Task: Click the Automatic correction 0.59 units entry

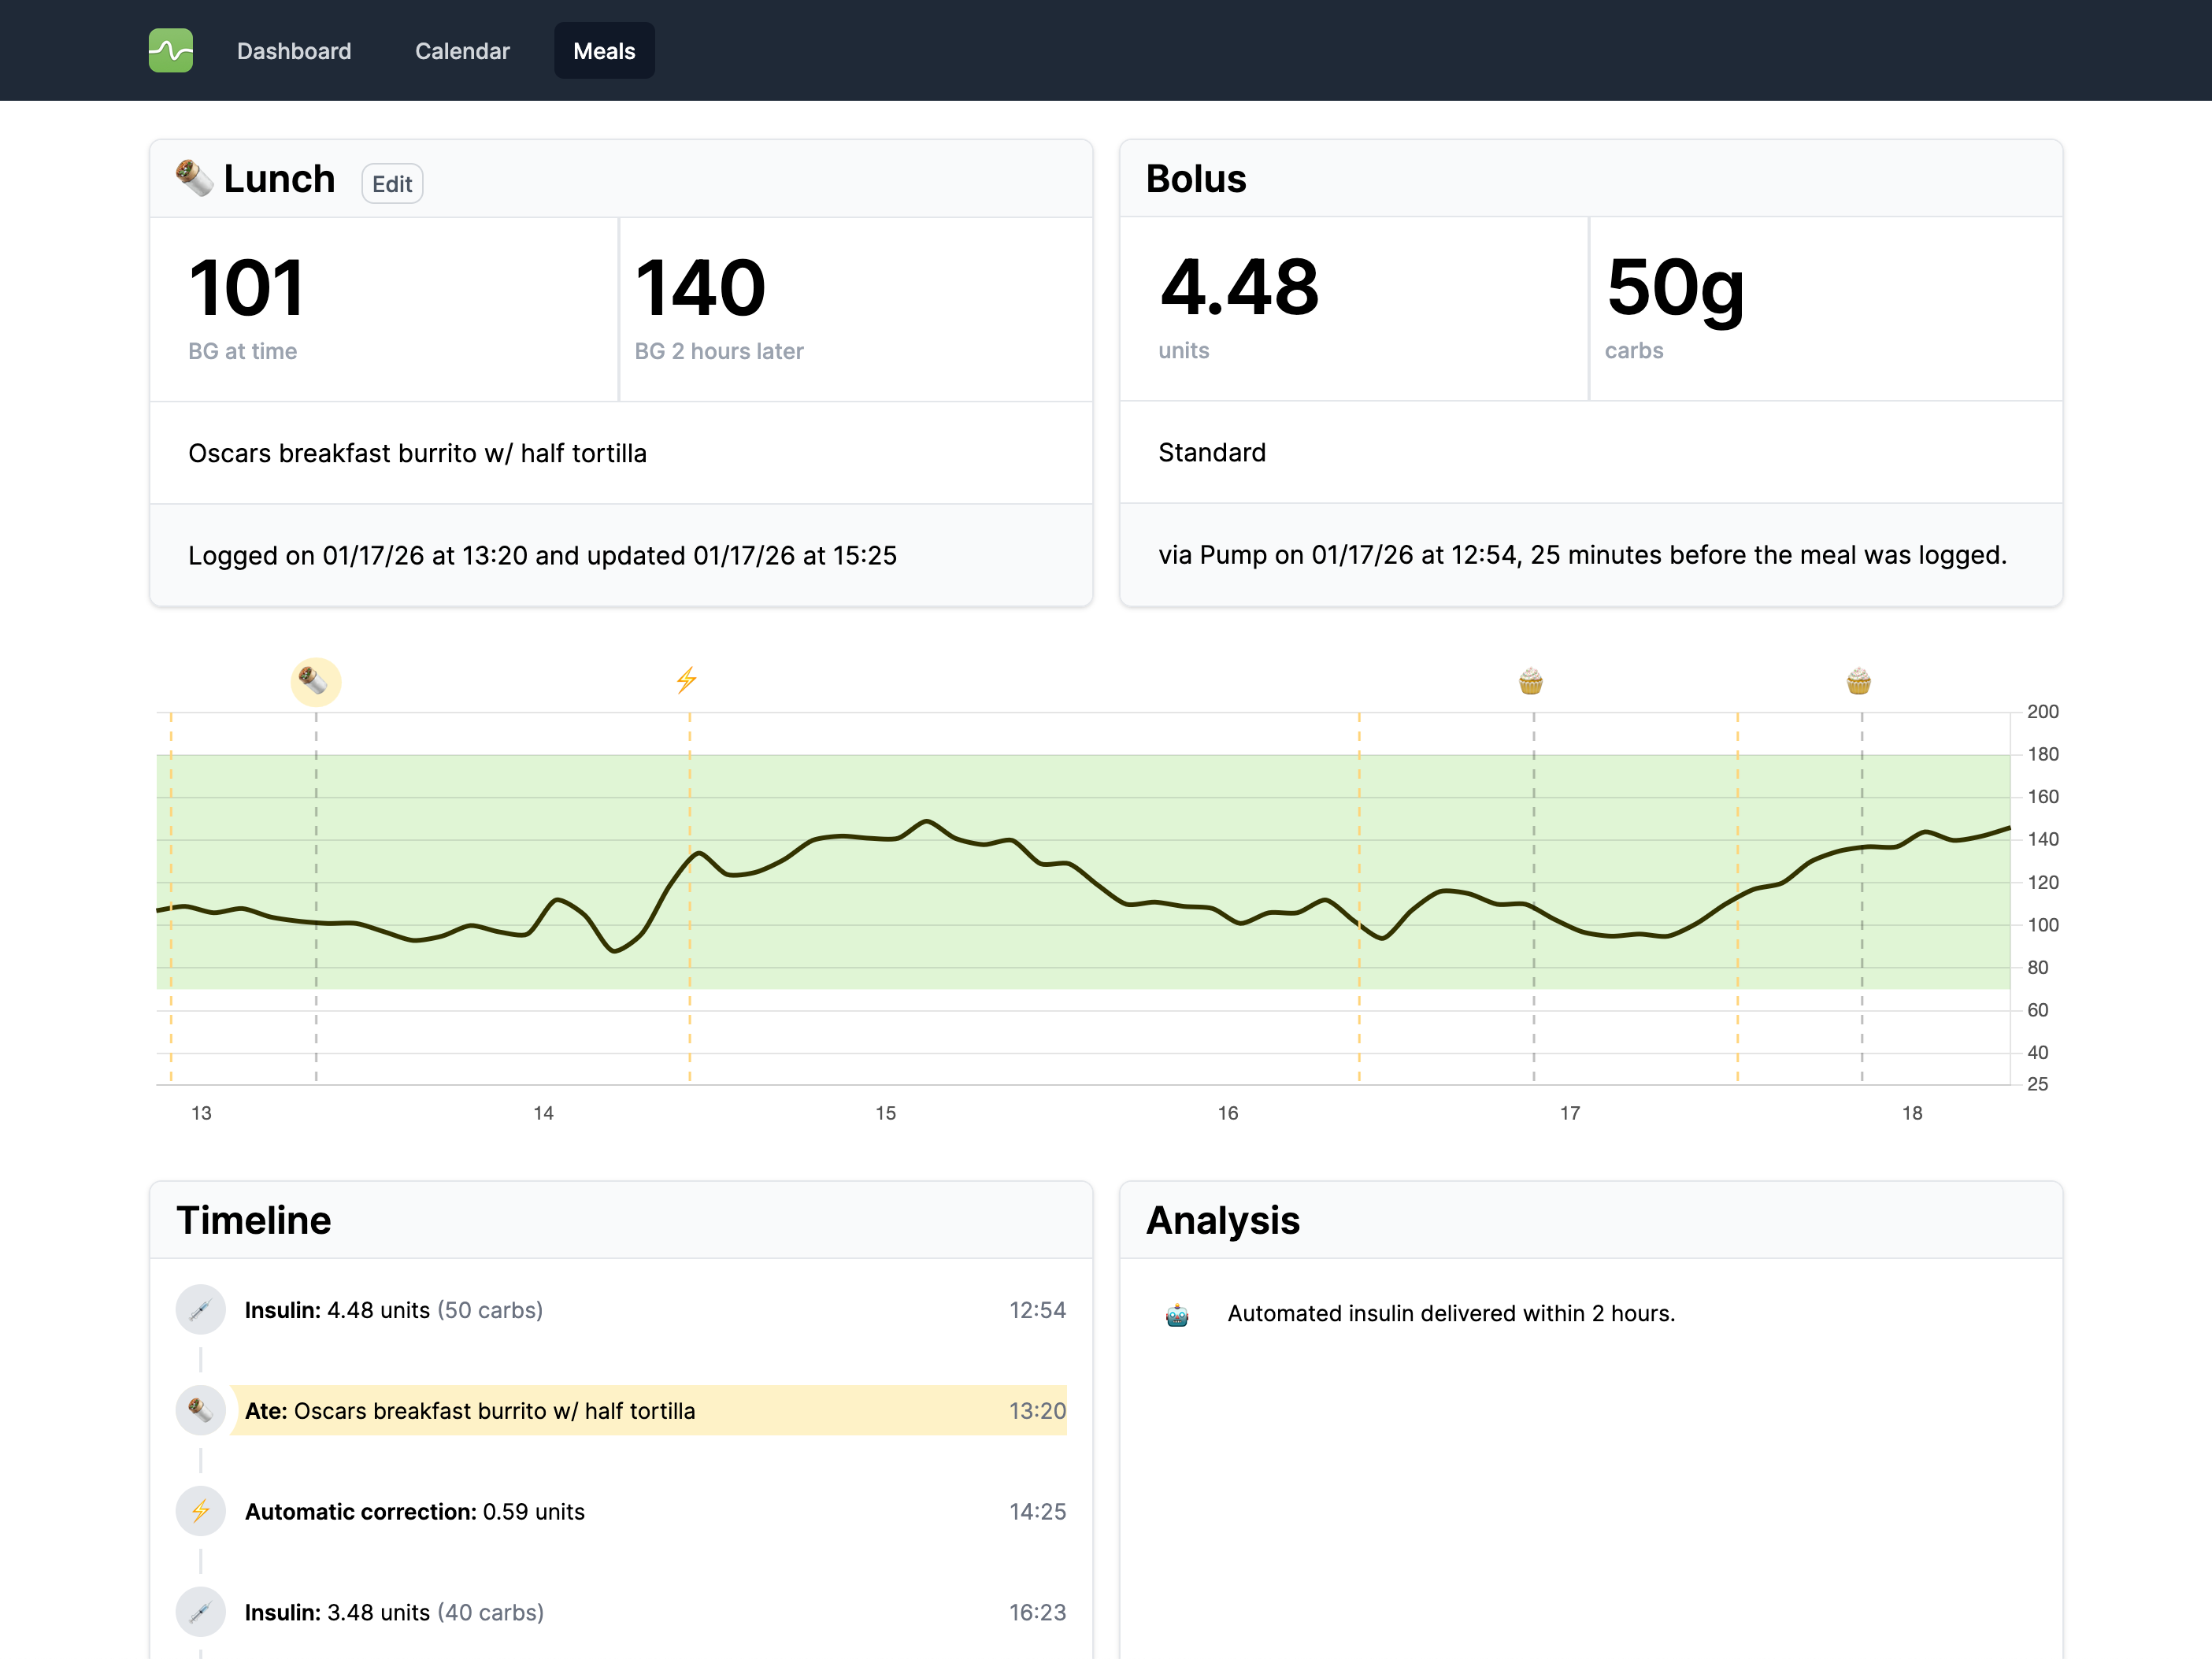Action: (414, 1512)
